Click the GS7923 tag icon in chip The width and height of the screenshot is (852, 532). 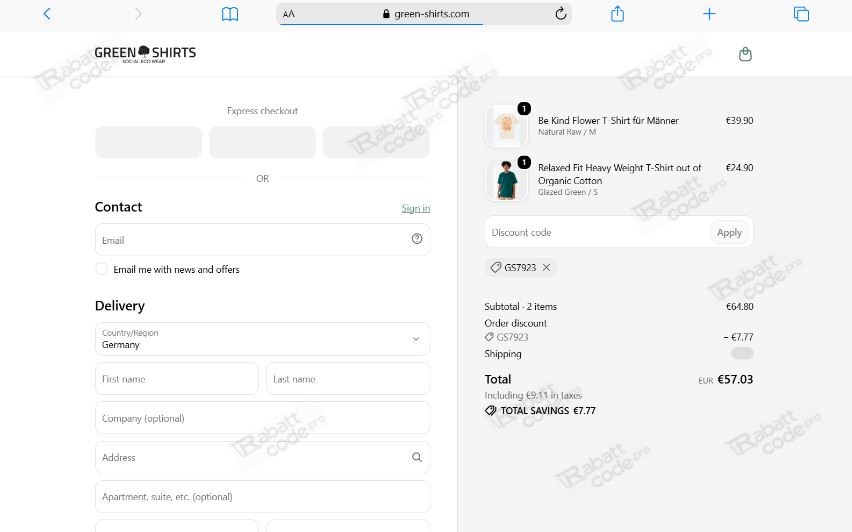496,267
